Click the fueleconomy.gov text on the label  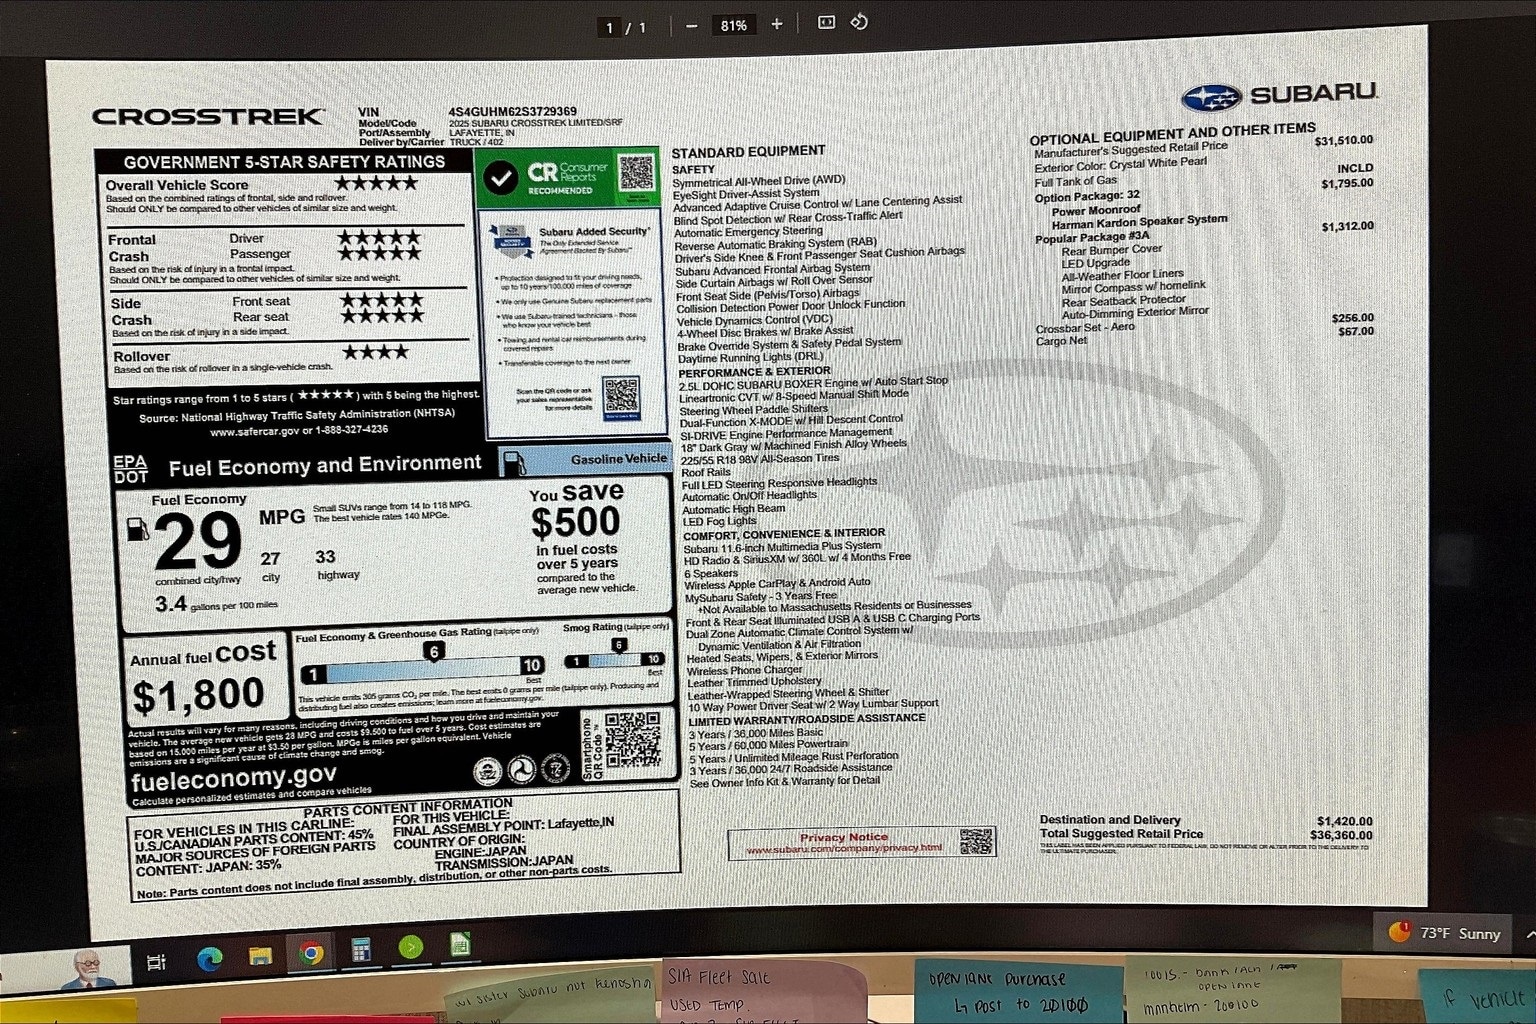tap(234, 779)
